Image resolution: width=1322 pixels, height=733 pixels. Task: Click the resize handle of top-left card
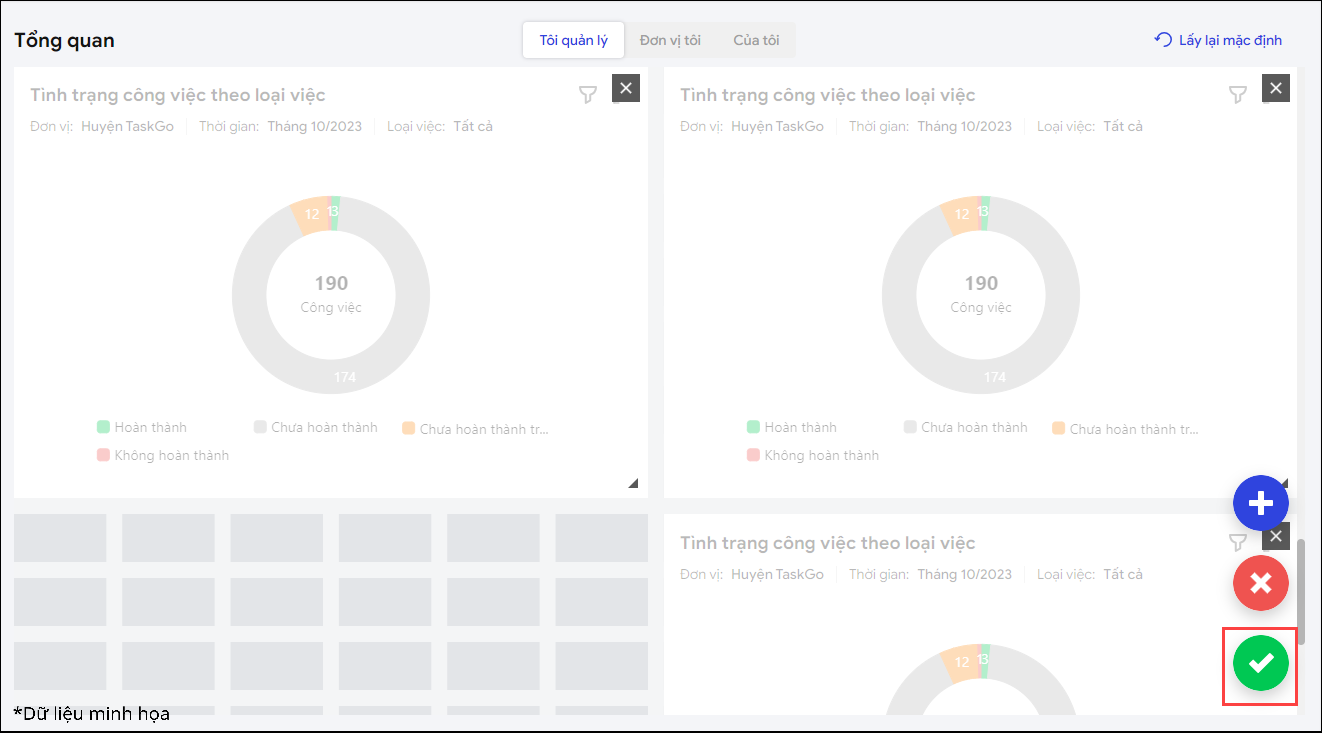tap(632, 483)
